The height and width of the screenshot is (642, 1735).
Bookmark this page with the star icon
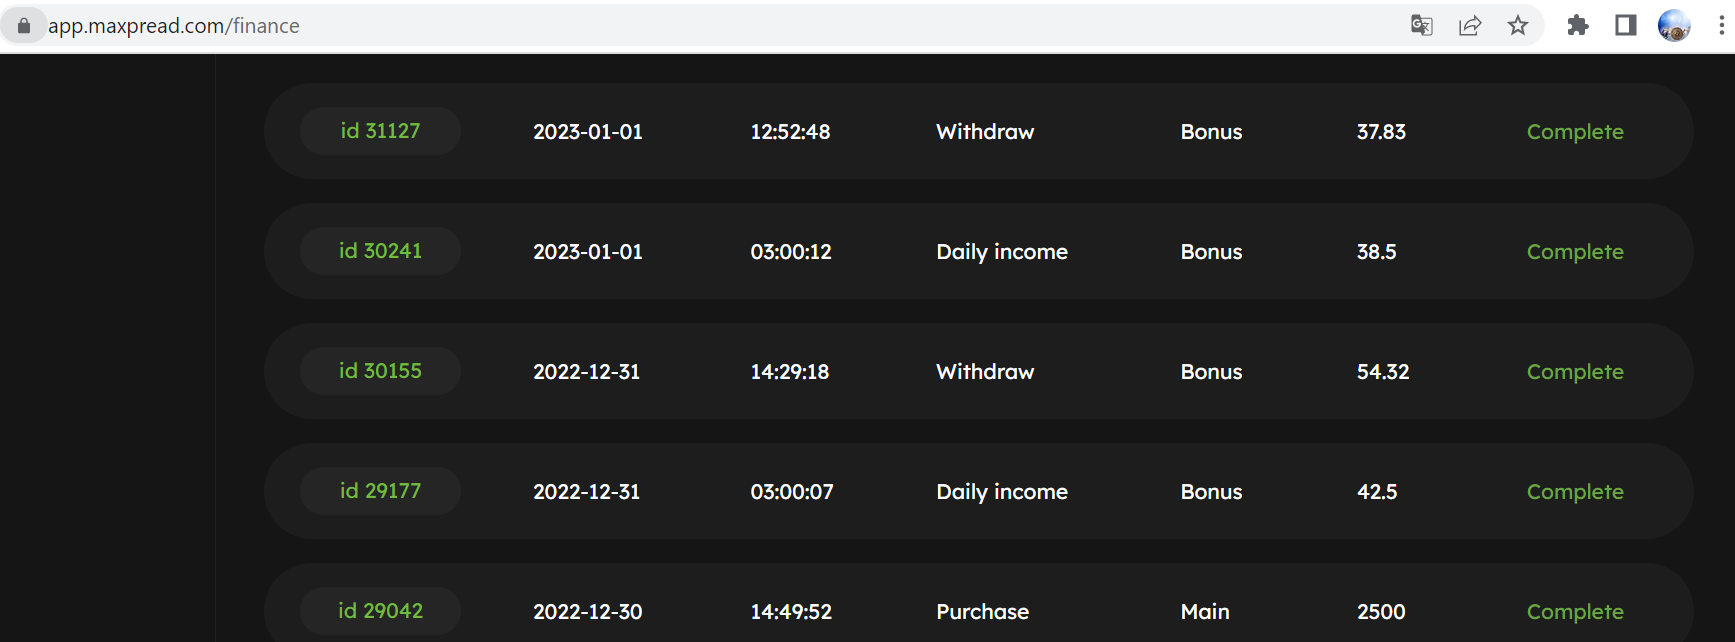click(1518, 26)
